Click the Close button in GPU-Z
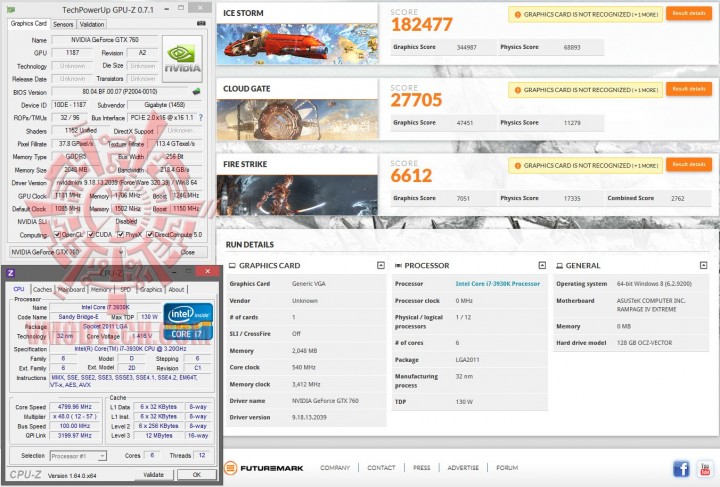 click(187, 252)
